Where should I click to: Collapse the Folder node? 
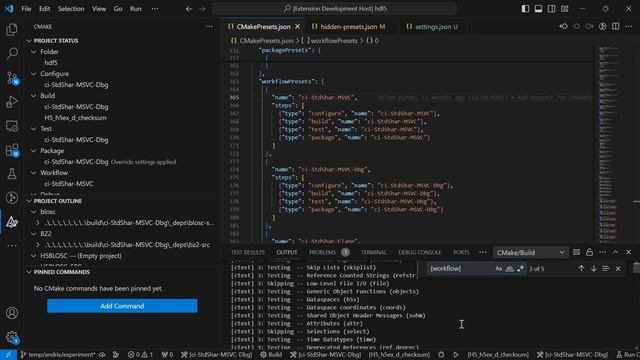34,52
